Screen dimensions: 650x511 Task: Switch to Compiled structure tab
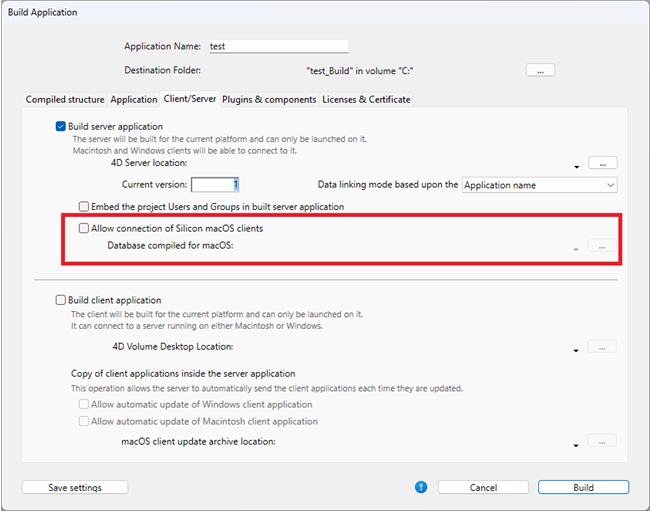pyautogui.click(x=64, y=100)
